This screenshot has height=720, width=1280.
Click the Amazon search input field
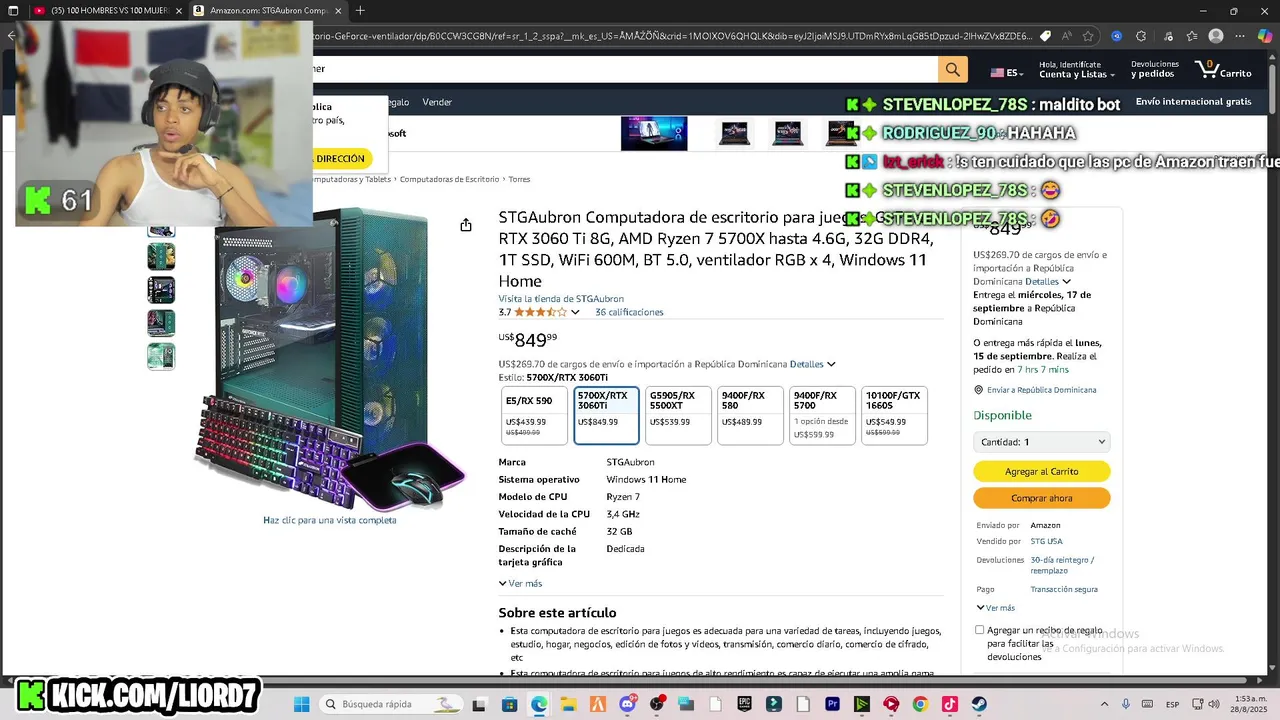625,69
